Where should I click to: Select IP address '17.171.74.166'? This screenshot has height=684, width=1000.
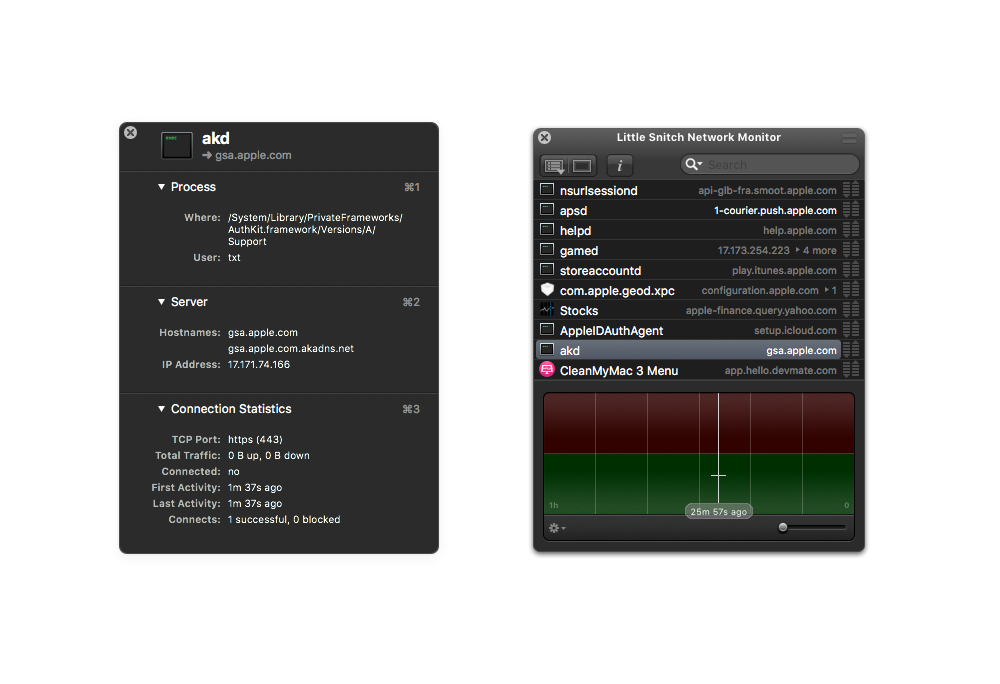259,365
